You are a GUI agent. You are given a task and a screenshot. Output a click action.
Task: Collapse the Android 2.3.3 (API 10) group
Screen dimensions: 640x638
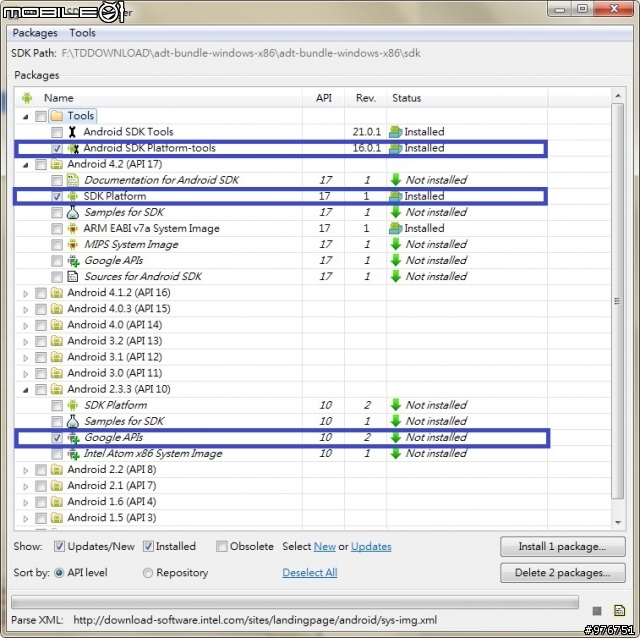[x=26, y=390]
